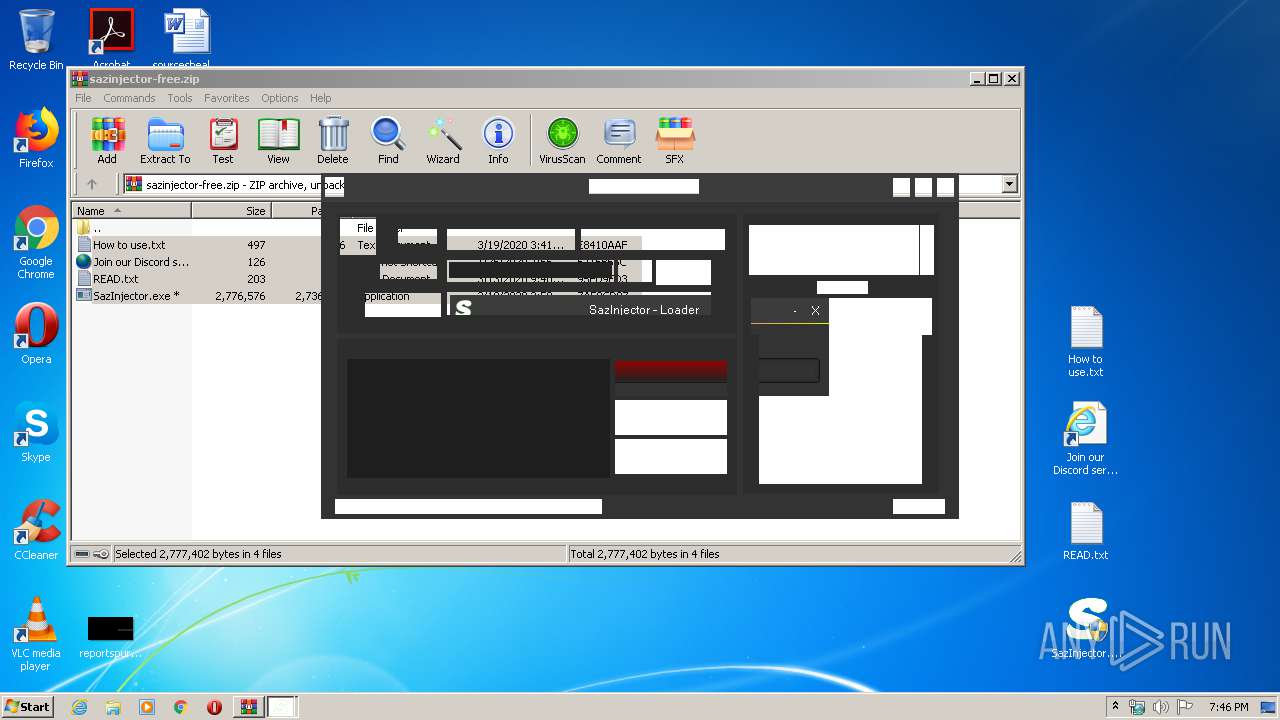
Task: Click the Test archive icon
Action: pos(223,140)
